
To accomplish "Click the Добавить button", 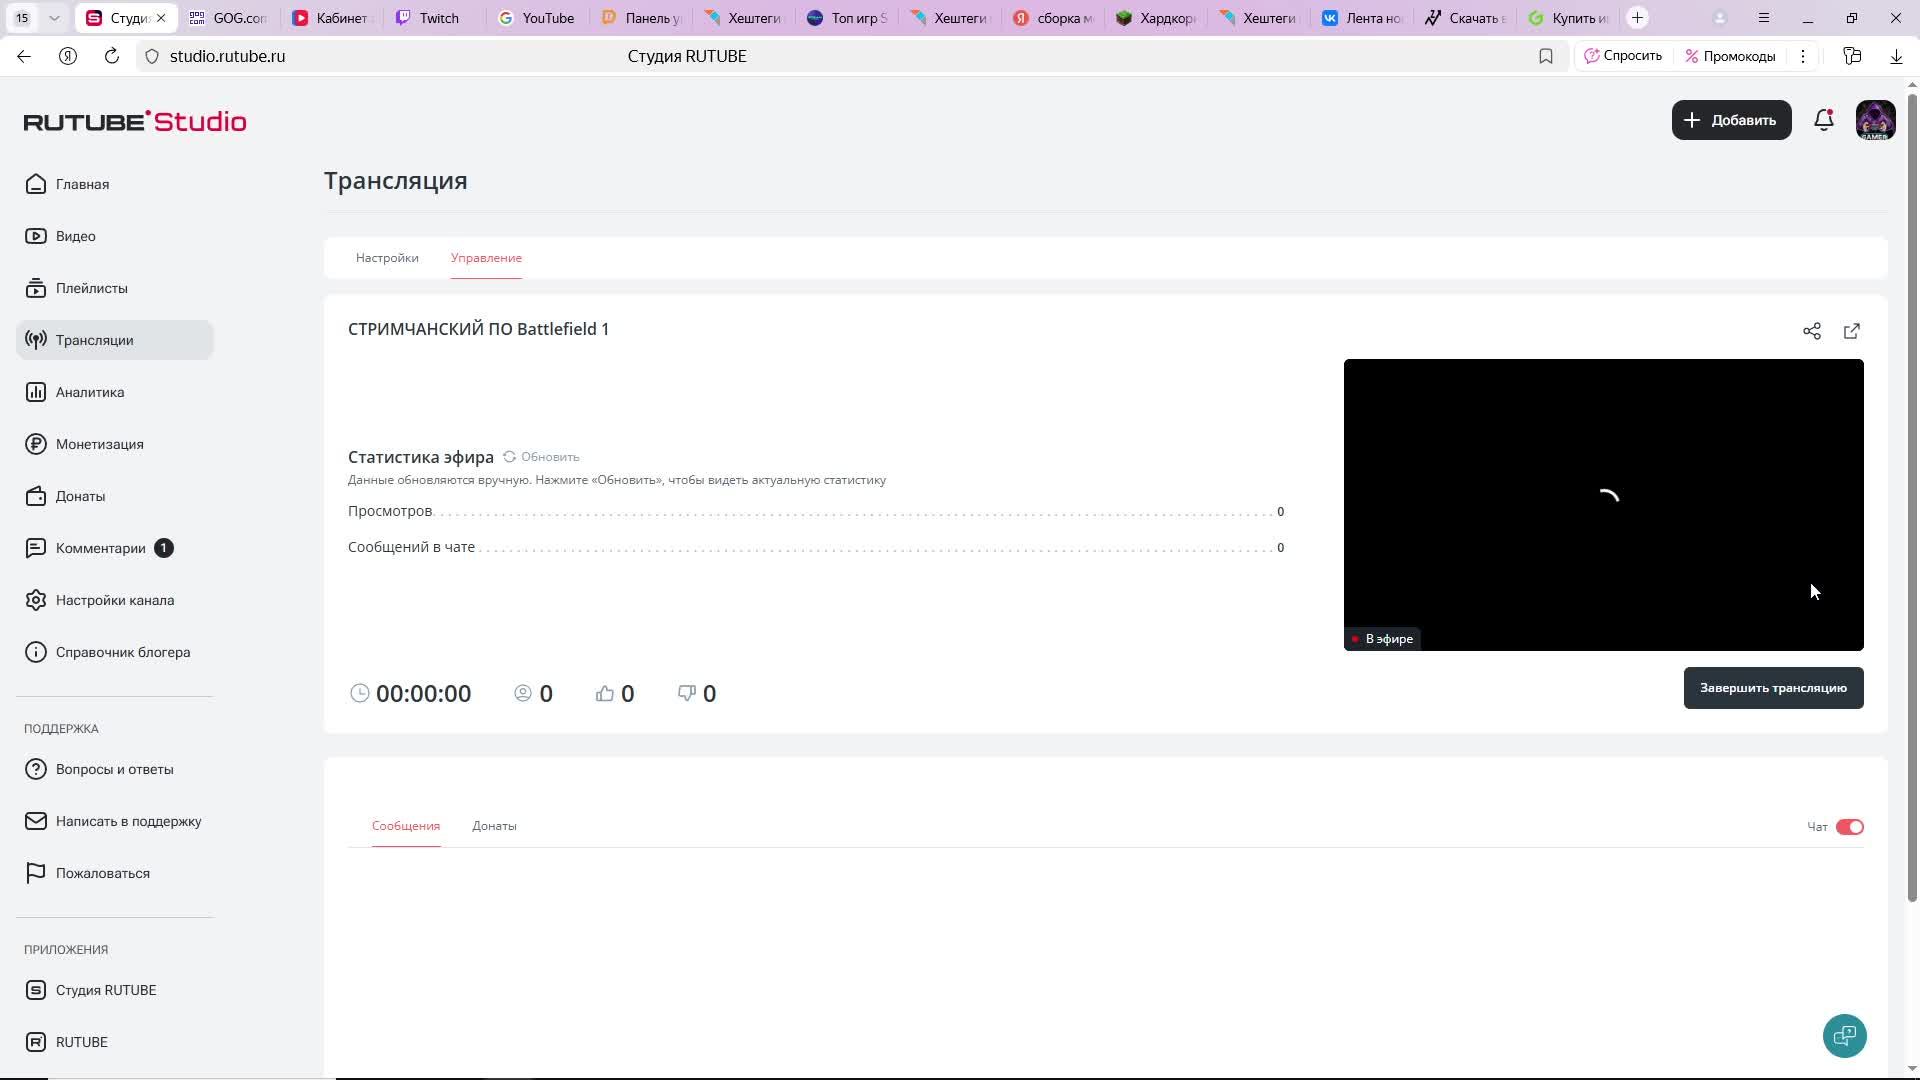I will click(x=1730, y=120).
